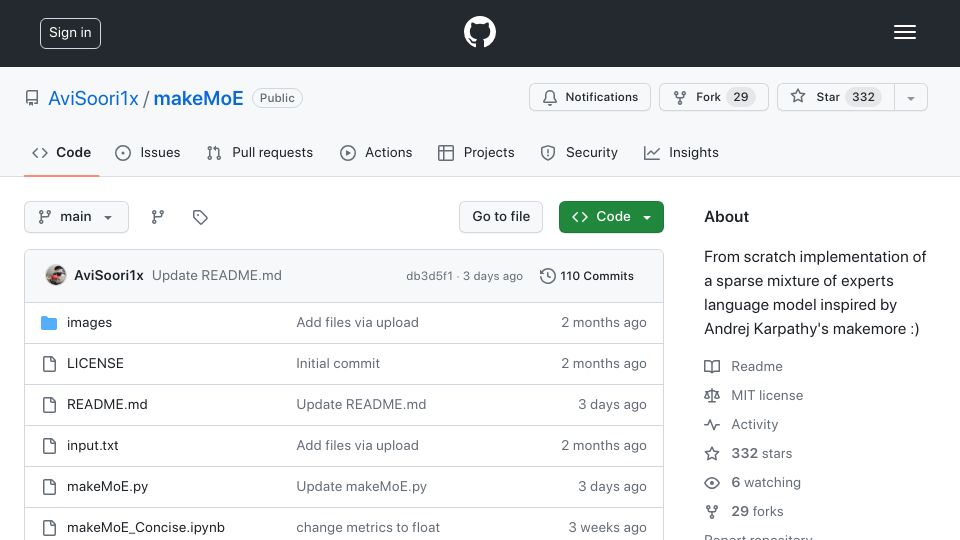The height and width of the screenshot is (540, 960).
Task: Open the makeMoE repository link
Action: tap(198, 98)
